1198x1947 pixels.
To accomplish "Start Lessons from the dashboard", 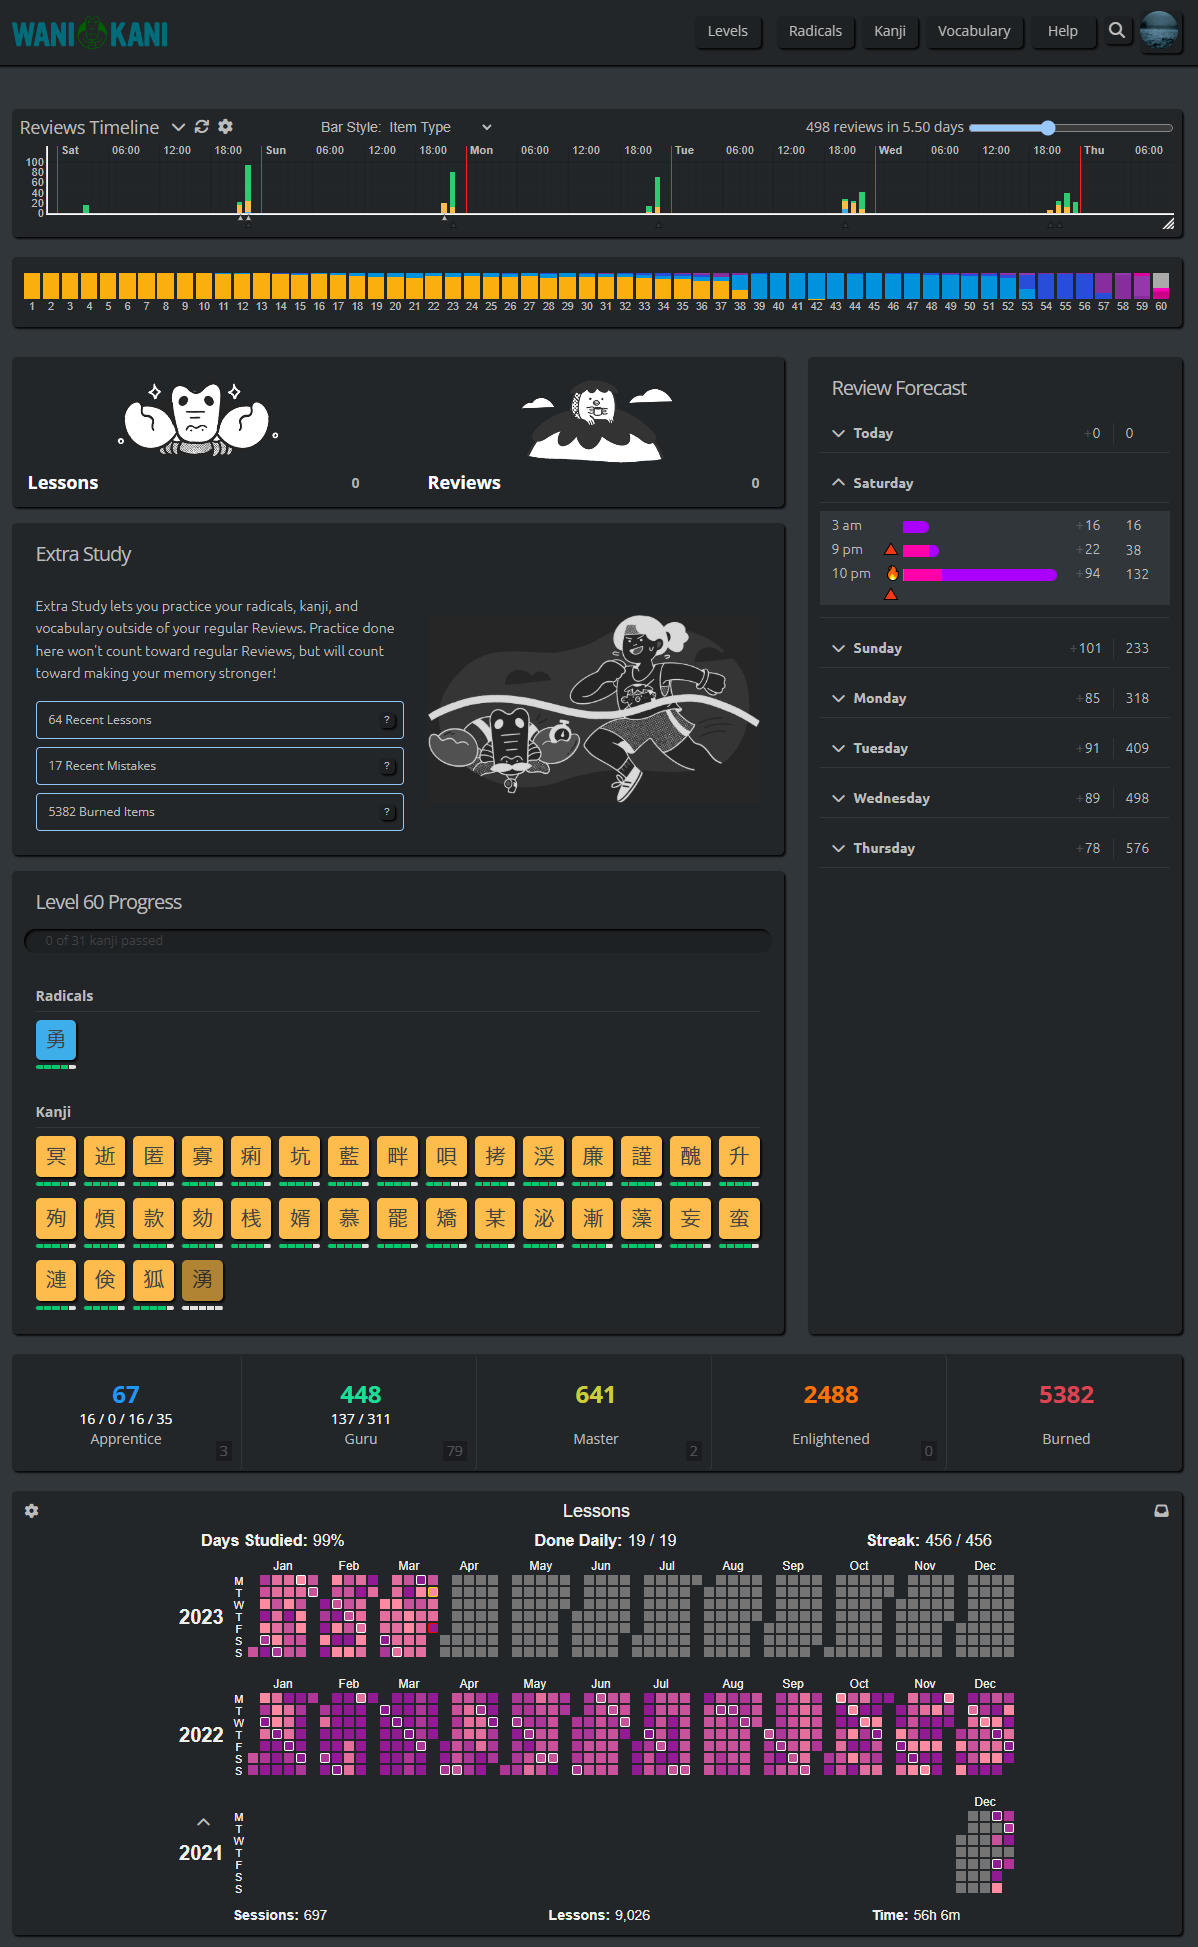I will tap(198, 433).
